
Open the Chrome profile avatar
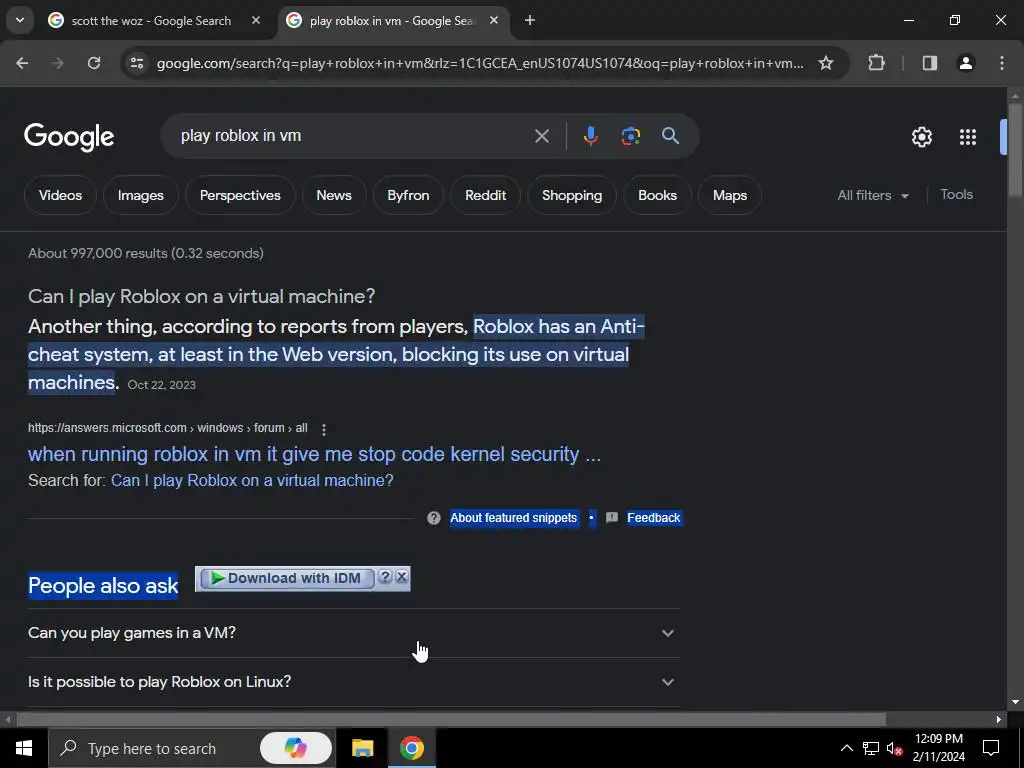click(x=966, y=63)
